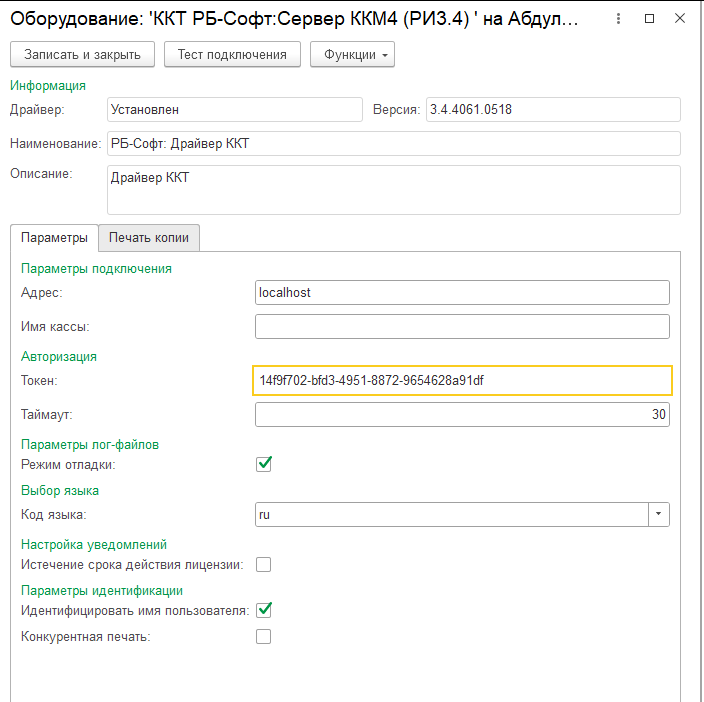Focus the empty 'Имя кассы' field
Screen dimensions: 704x702
(x=462, y=326)
